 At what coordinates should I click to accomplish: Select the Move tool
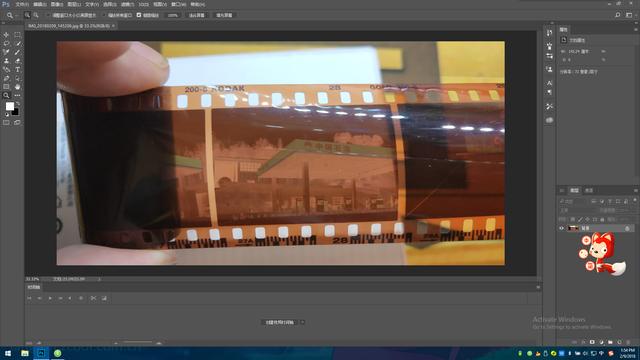pos(6,35)
